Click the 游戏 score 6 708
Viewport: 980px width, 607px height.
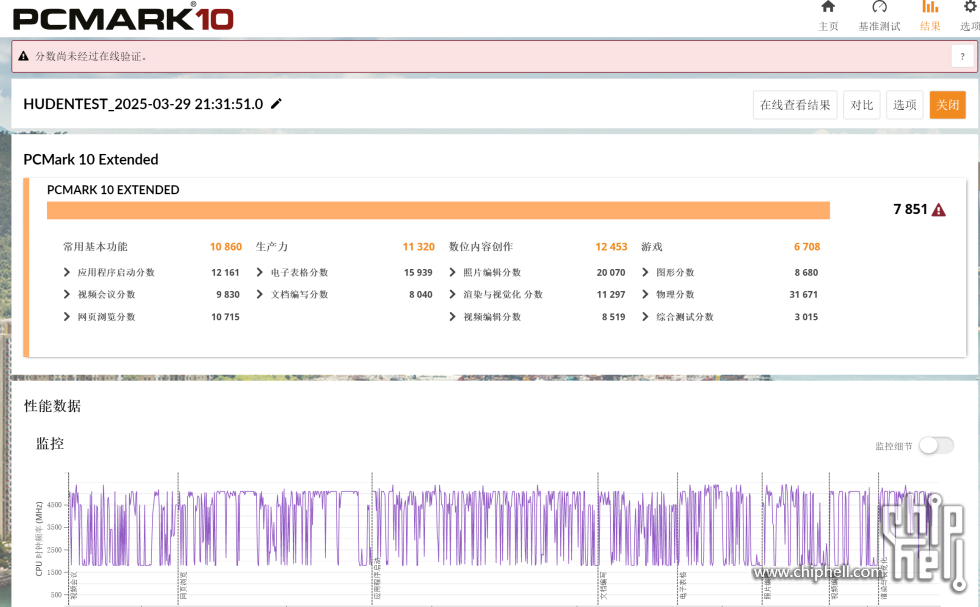click(x=807, y=247)
